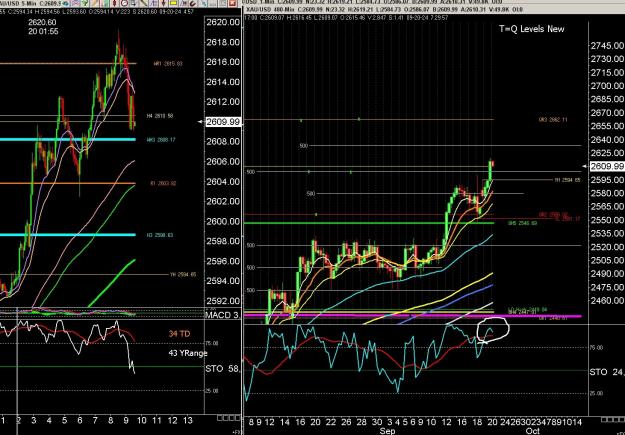
Task: Click the 75.00 stochastic level on right chart
Action: click(x=598, y=348)
